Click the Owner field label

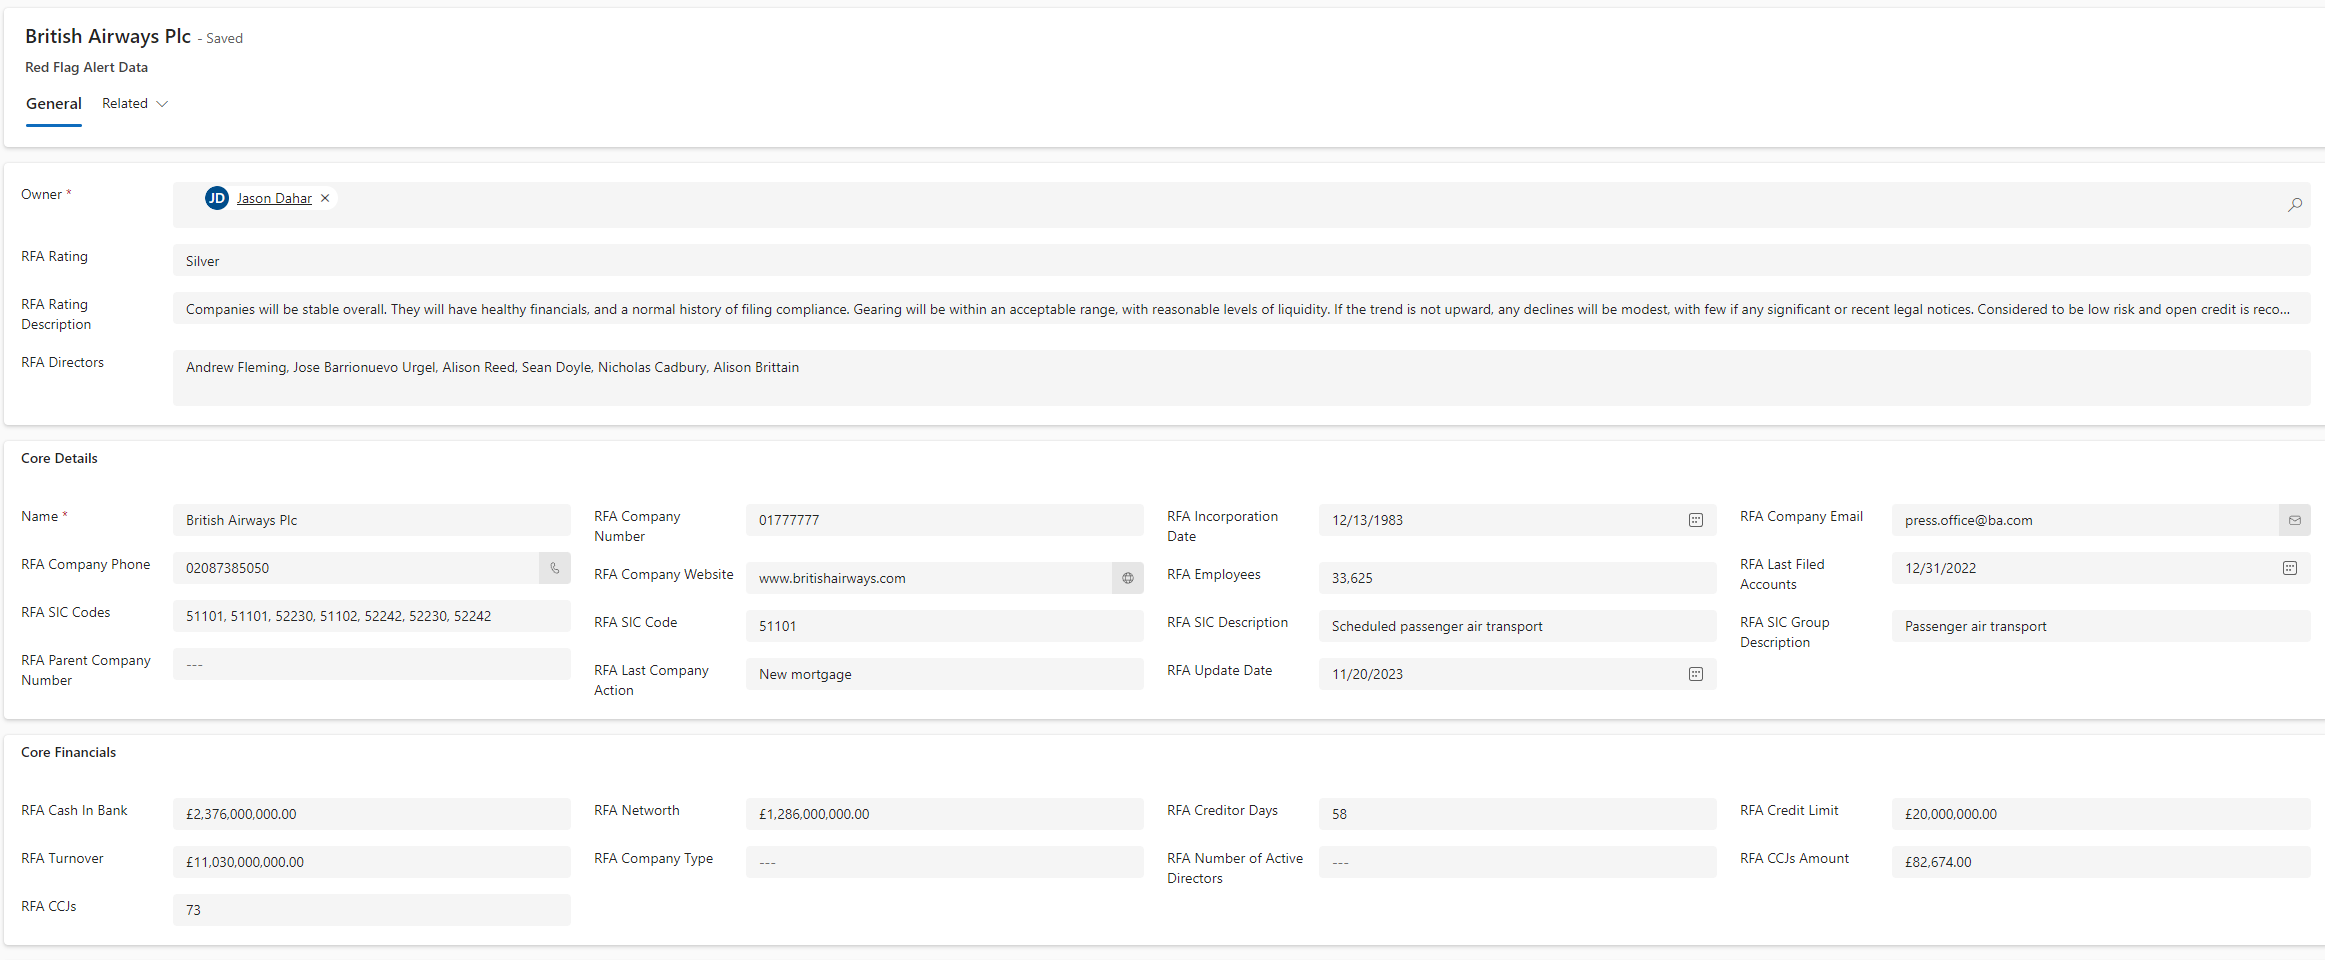point(41,194)
